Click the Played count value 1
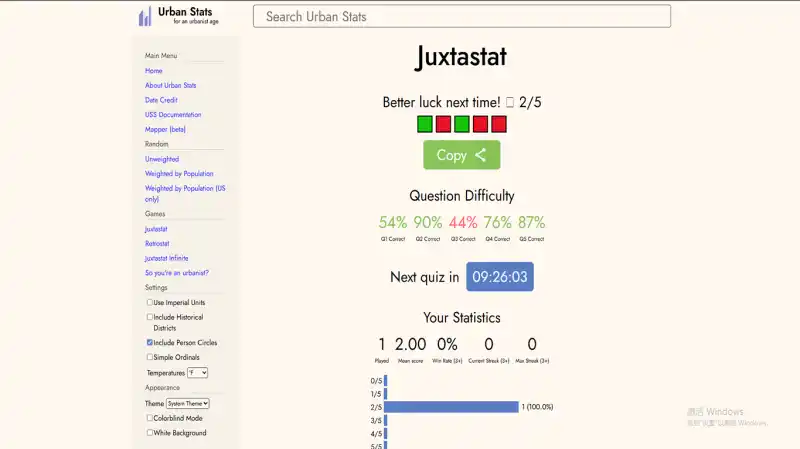The image size is (800, 449). point(382,344)
